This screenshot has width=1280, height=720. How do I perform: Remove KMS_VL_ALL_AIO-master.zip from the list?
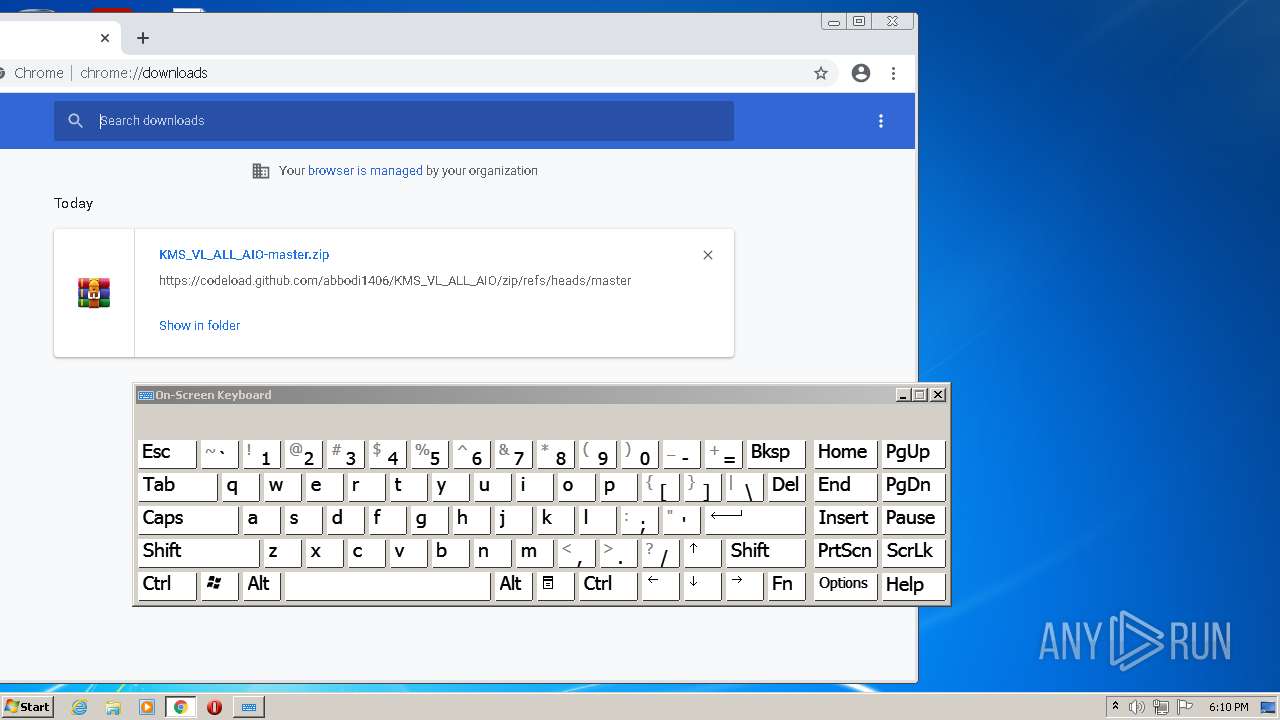tap(708, 255)
